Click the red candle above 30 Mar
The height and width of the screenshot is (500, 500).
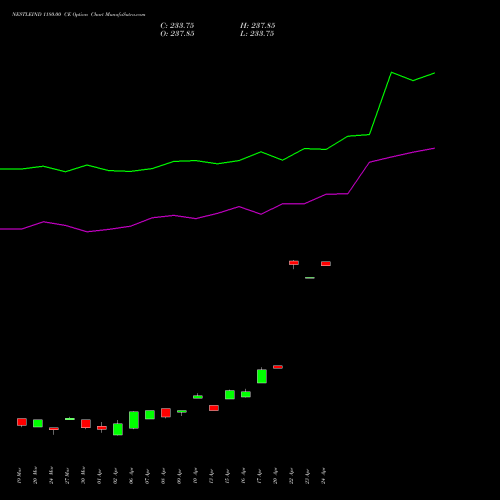pyautogui.click(x=86, y=424)
